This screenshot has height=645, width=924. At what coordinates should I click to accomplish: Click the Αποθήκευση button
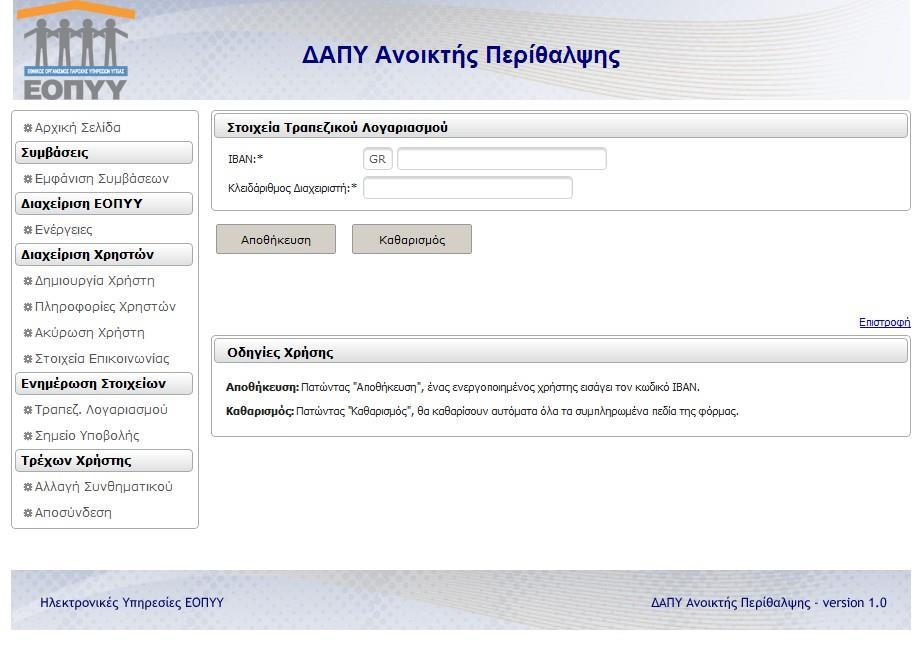(x=276, y=239)
